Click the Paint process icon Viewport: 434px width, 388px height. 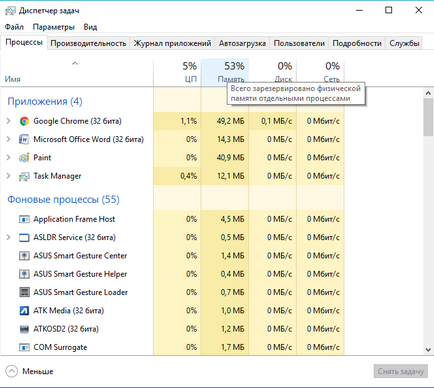24,158
